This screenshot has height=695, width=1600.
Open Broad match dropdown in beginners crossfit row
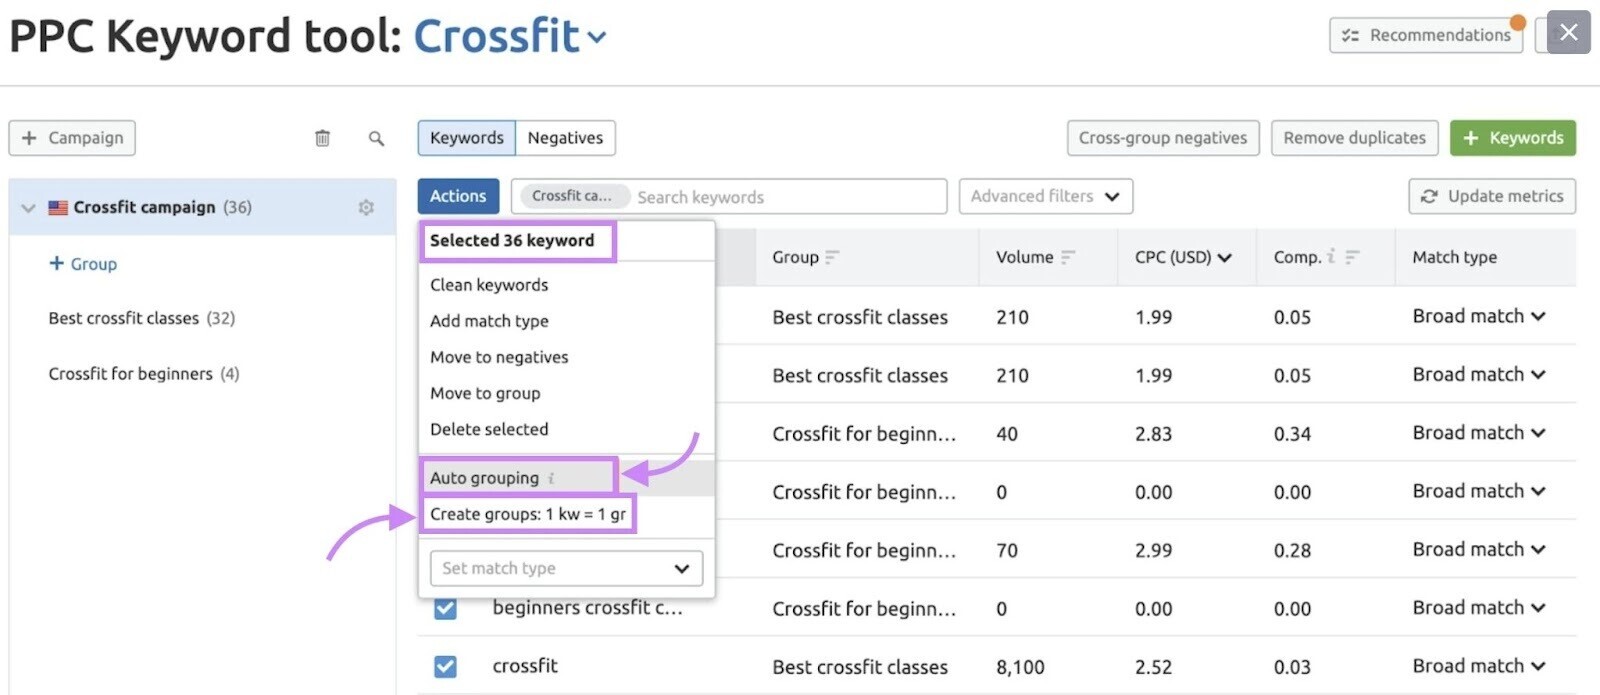pyautogui.click(x=1479, y=608)
